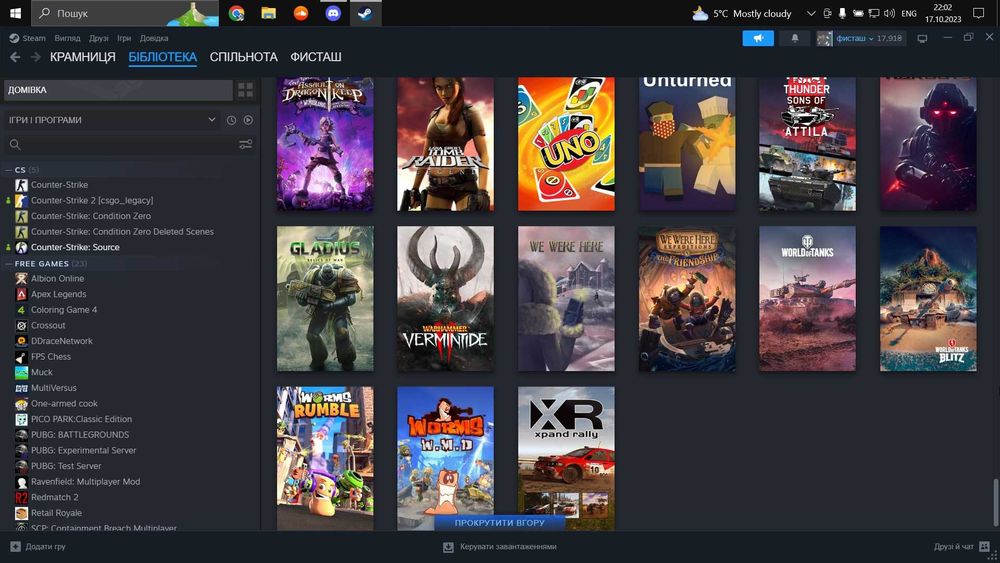Go forward with the right arrow
The image size is (1000, 563).
[36, 57]
